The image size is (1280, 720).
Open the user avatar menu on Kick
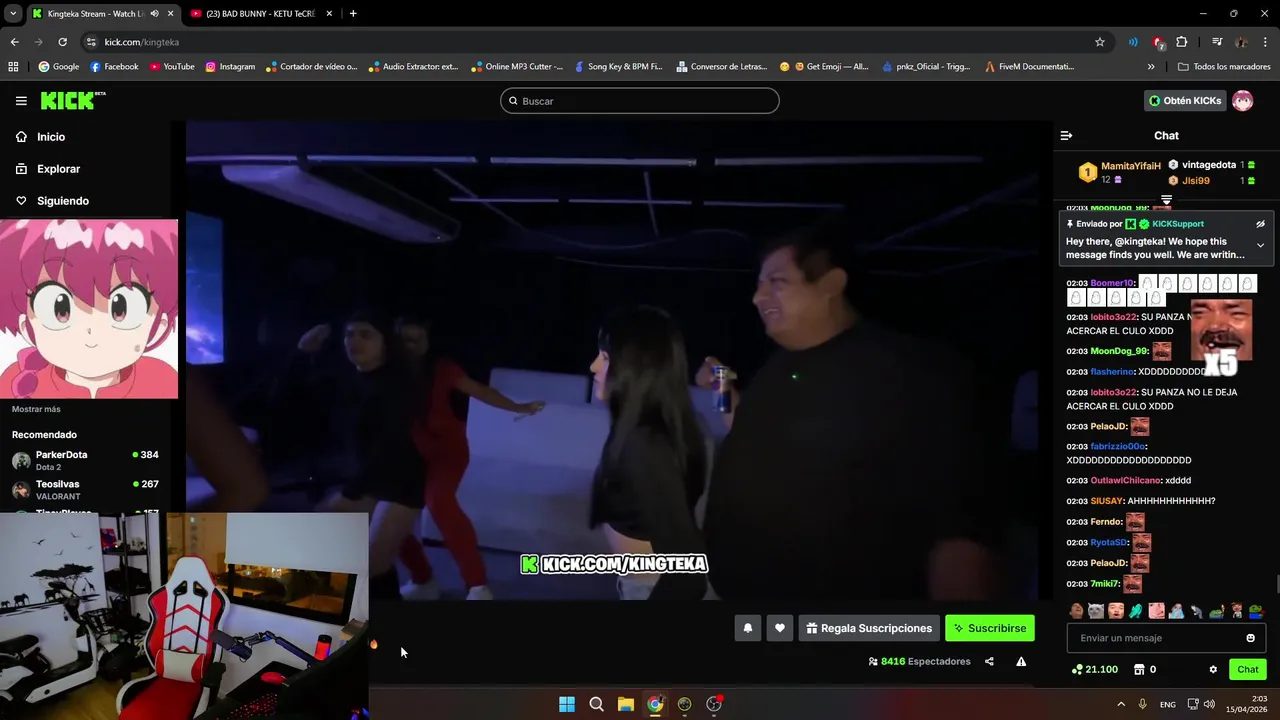(1242, 101)
